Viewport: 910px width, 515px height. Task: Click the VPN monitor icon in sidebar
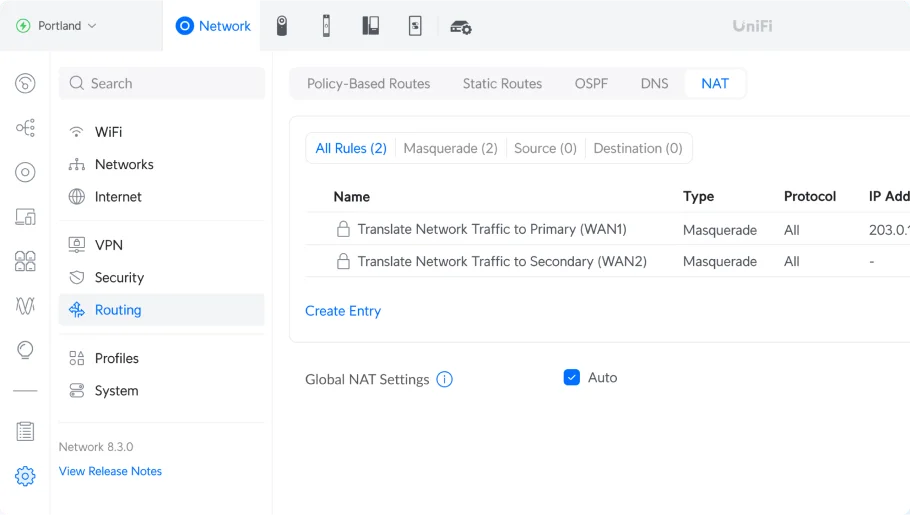[x=76, y=245]
